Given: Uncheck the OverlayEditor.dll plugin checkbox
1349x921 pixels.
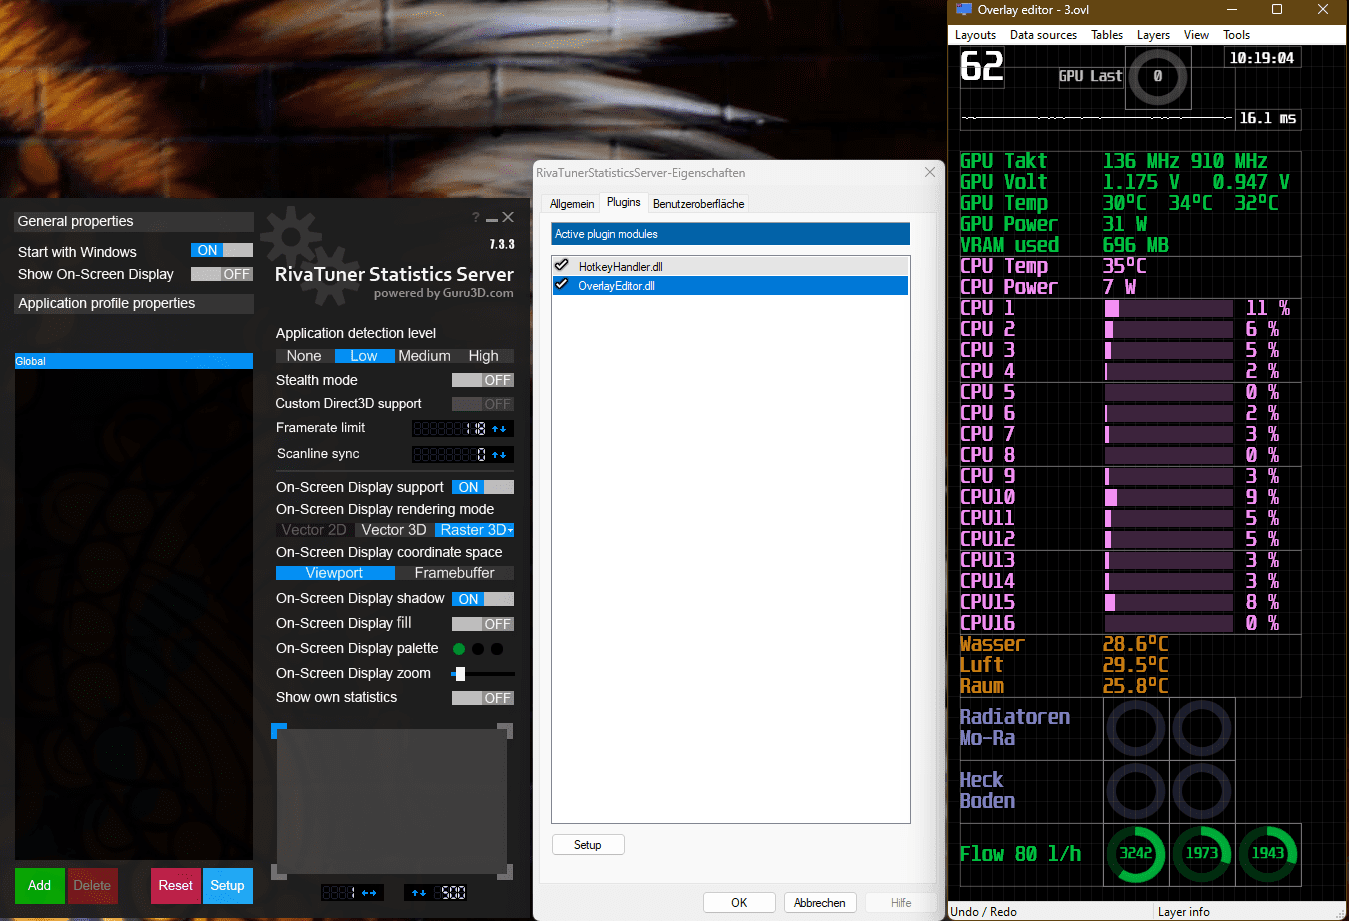Looking at the screenshot, I should click(x=562, y=285).
